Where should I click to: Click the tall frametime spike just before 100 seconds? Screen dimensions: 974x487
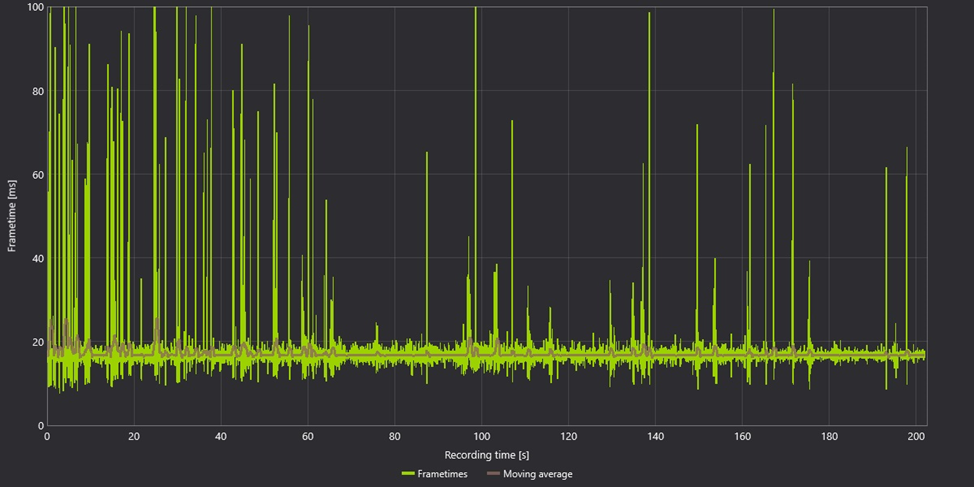(x=476, y=9)
